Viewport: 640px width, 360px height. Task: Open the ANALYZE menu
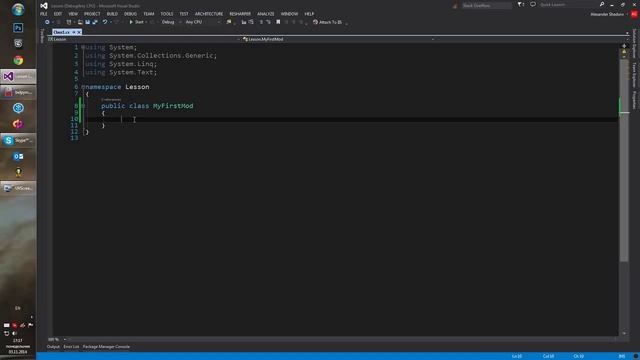(265, 14)
